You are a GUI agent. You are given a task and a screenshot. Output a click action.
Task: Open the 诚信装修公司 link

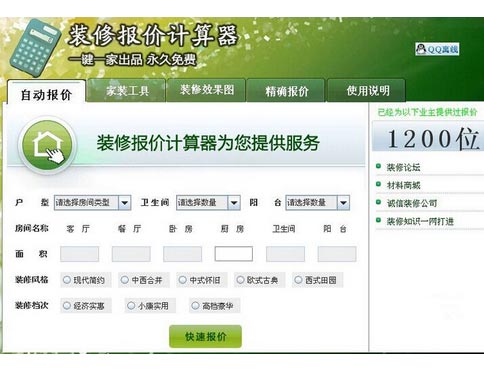coord(412,203)
